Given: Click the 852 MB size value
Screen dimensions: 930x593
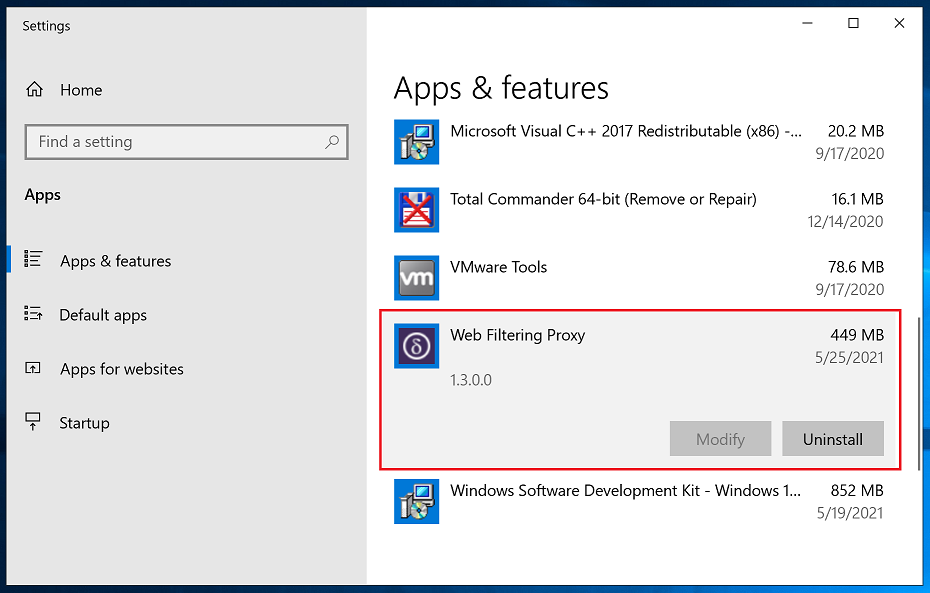Looking at the screenshot, I should click(x=857, y=490).
